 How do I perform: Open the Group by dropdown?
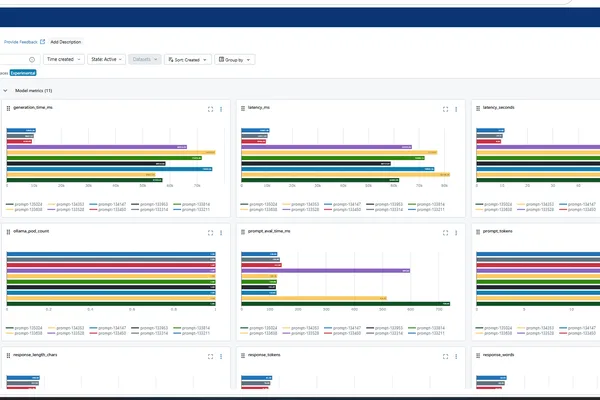tap(235, 60)
